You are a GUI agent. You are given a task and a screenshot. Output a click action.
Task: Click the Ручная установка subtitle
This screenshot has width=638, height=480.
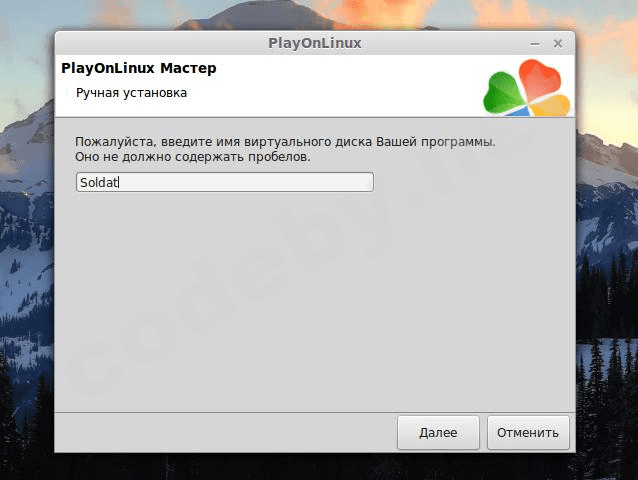[131, 93]
